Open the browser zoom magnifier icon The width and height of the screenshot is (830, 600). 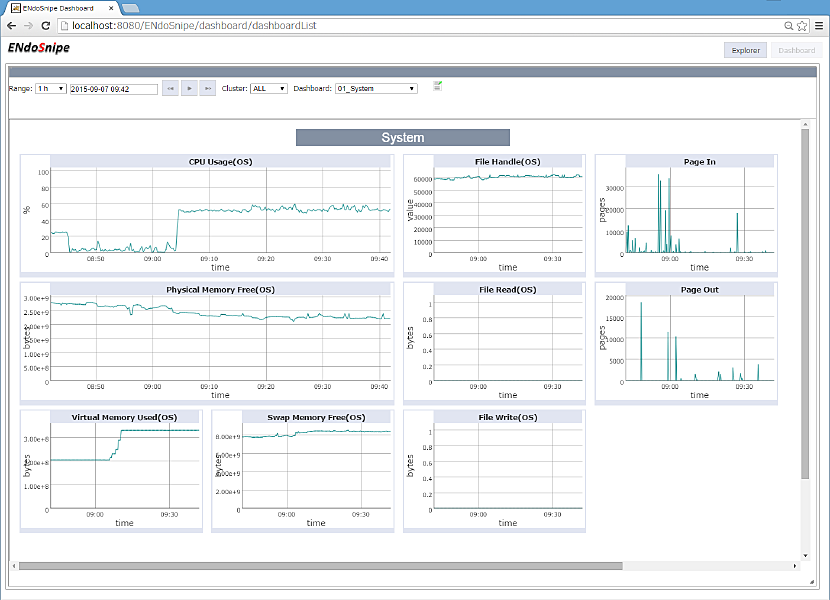[x=788, y=25]
